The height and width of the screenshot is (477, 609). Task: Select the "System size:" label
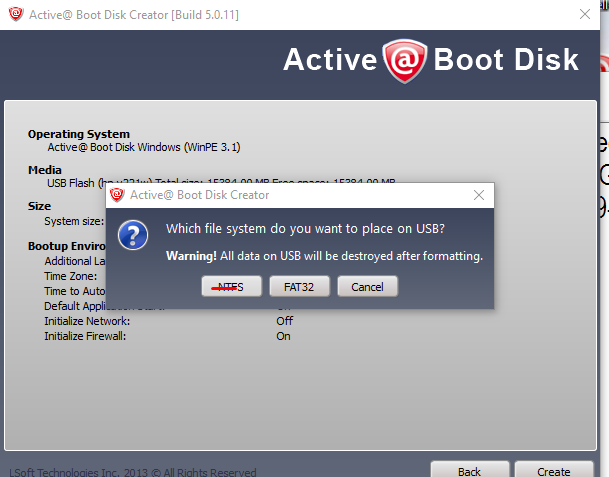[x=74, y=221]
